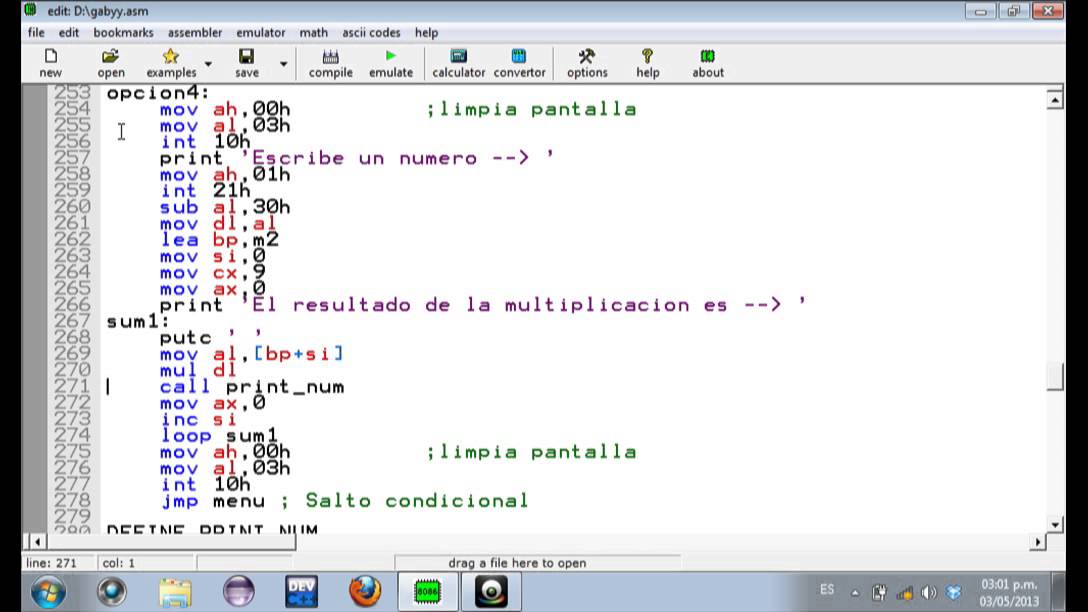The width and height of the screenshot is (1088, 612).
Task: Show hidden tray icons arrow
Action: click(x=855, y=593)
